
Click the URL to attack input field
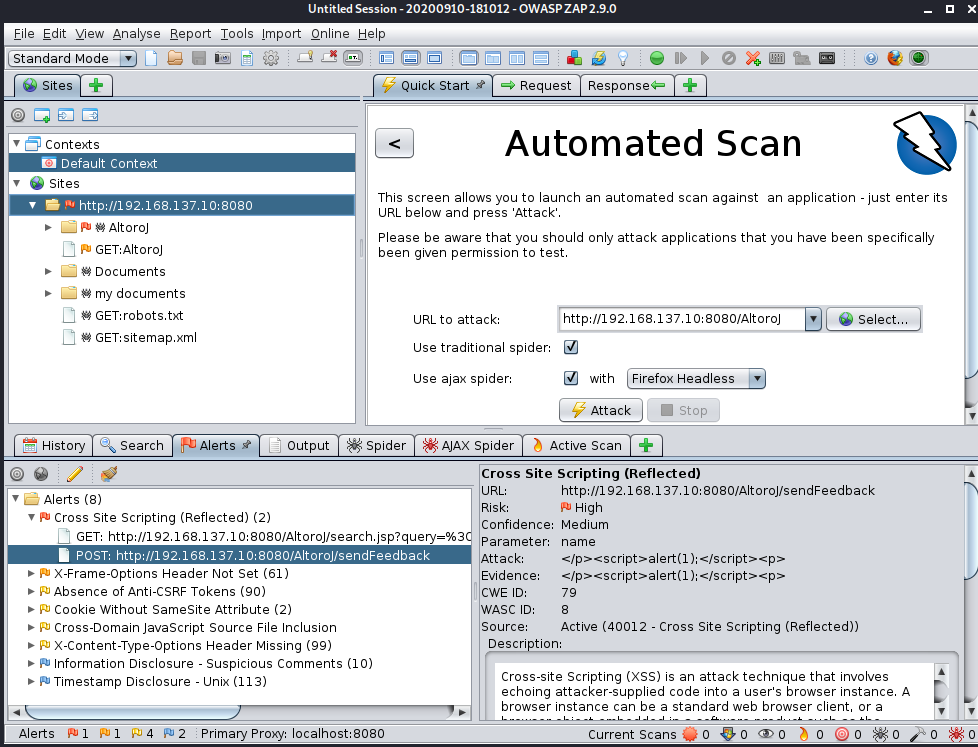coord(682,319)
